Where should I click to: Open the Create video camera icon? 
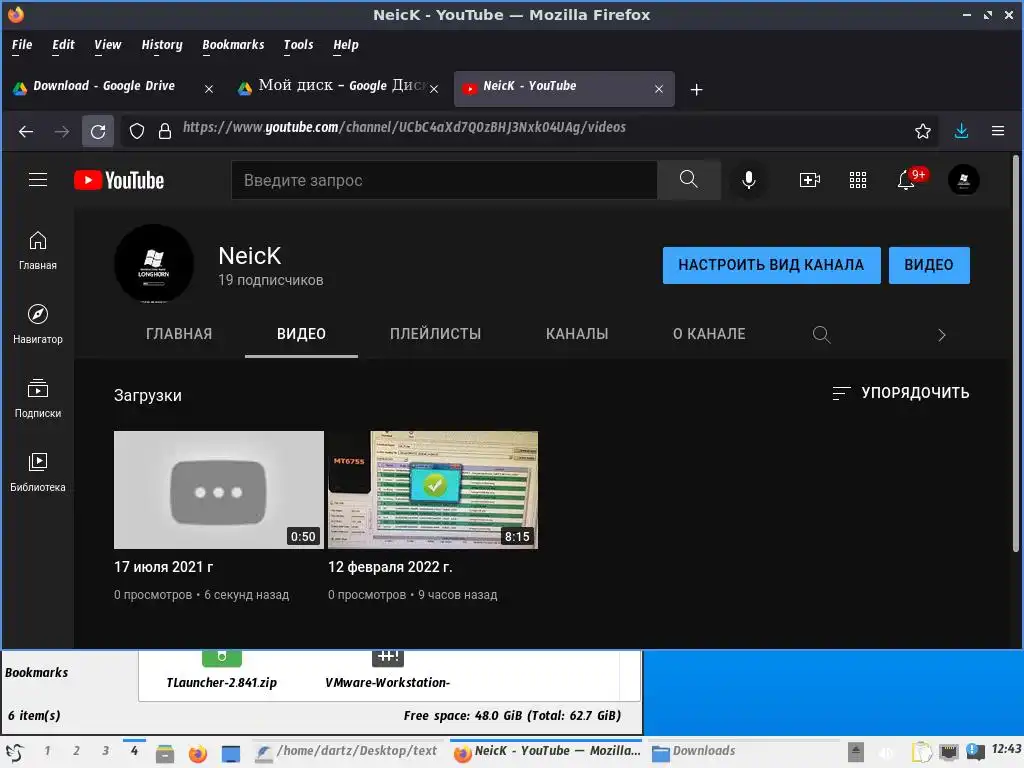pos(810,180)
